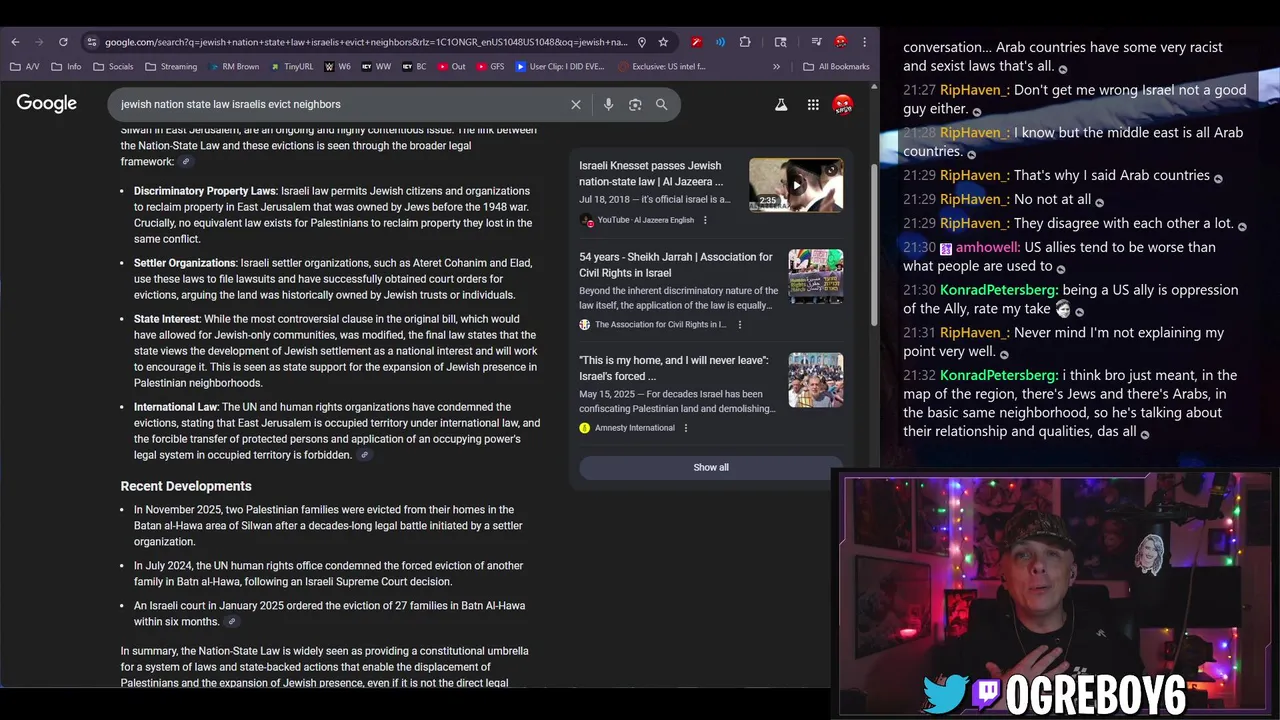Image resolution: width=1280 pixels, height=720 pixels.
Task: Click the location pin icon in address bar
Action: 642,42
